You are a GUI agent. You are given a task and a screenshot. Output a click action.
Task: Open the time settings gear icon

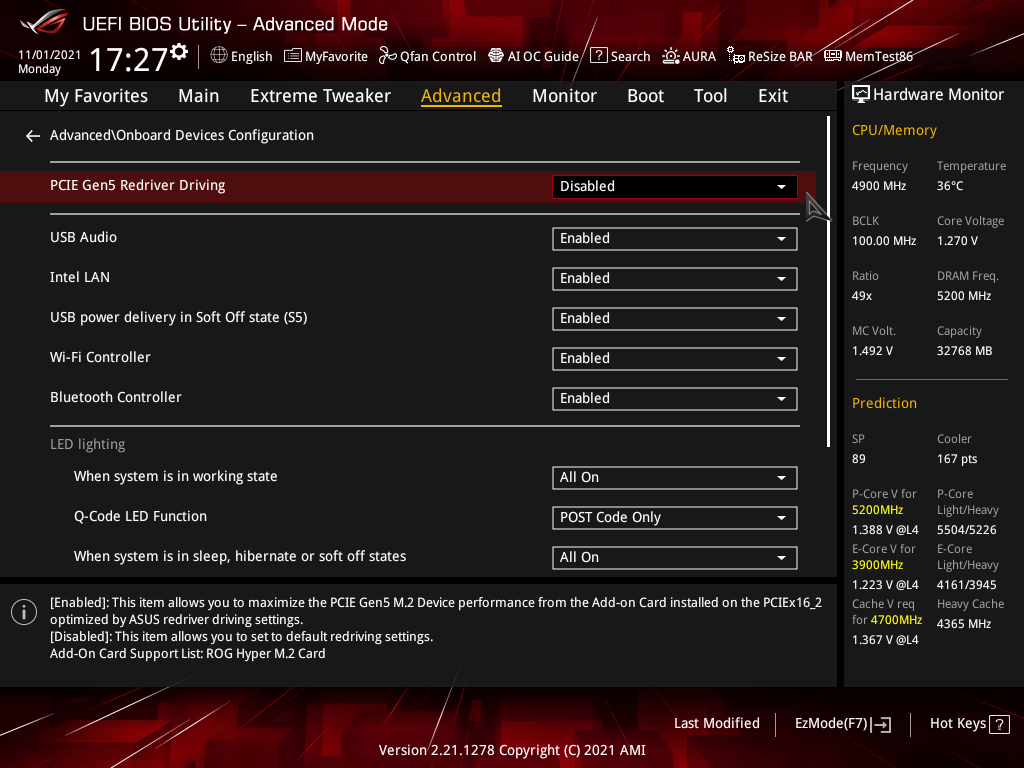(x=179, y=52)
